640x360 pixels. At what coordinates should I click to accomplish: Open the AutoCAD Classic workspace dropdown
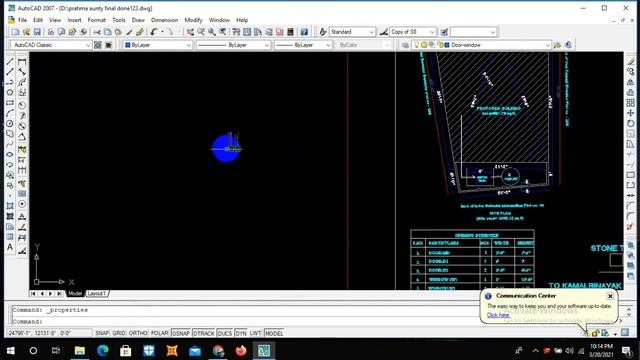pyautogui.click(x=51, y=45)
